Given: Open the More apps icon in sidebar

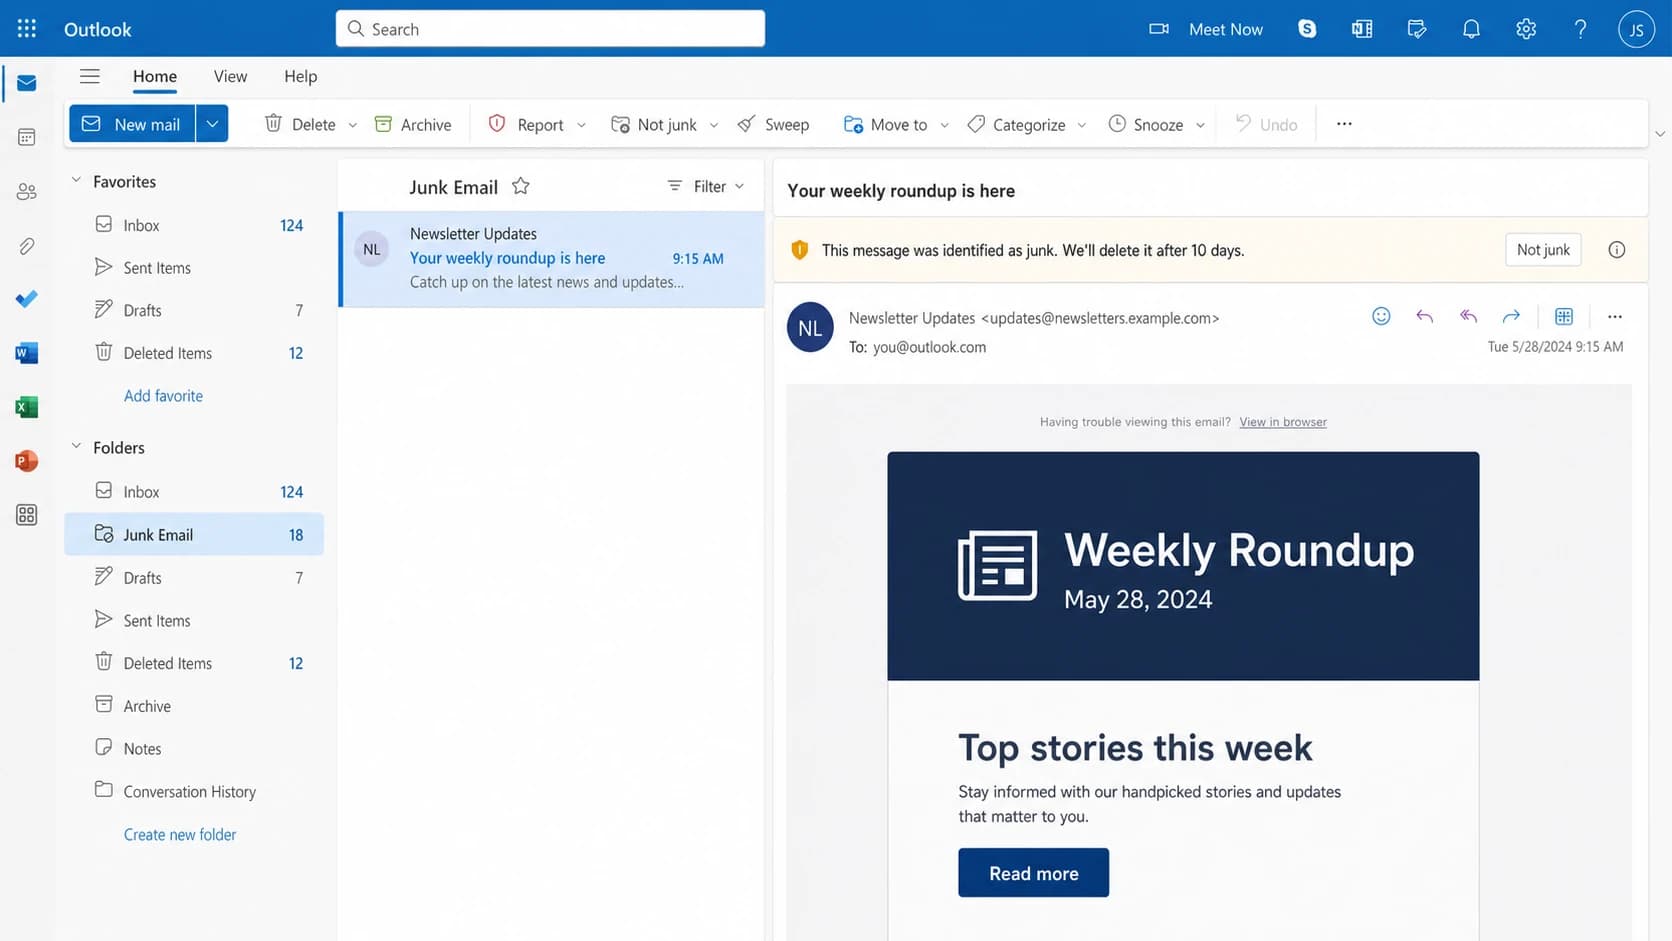Looking at the screenshot, I should pyautogui.click(x=27, y=515).
